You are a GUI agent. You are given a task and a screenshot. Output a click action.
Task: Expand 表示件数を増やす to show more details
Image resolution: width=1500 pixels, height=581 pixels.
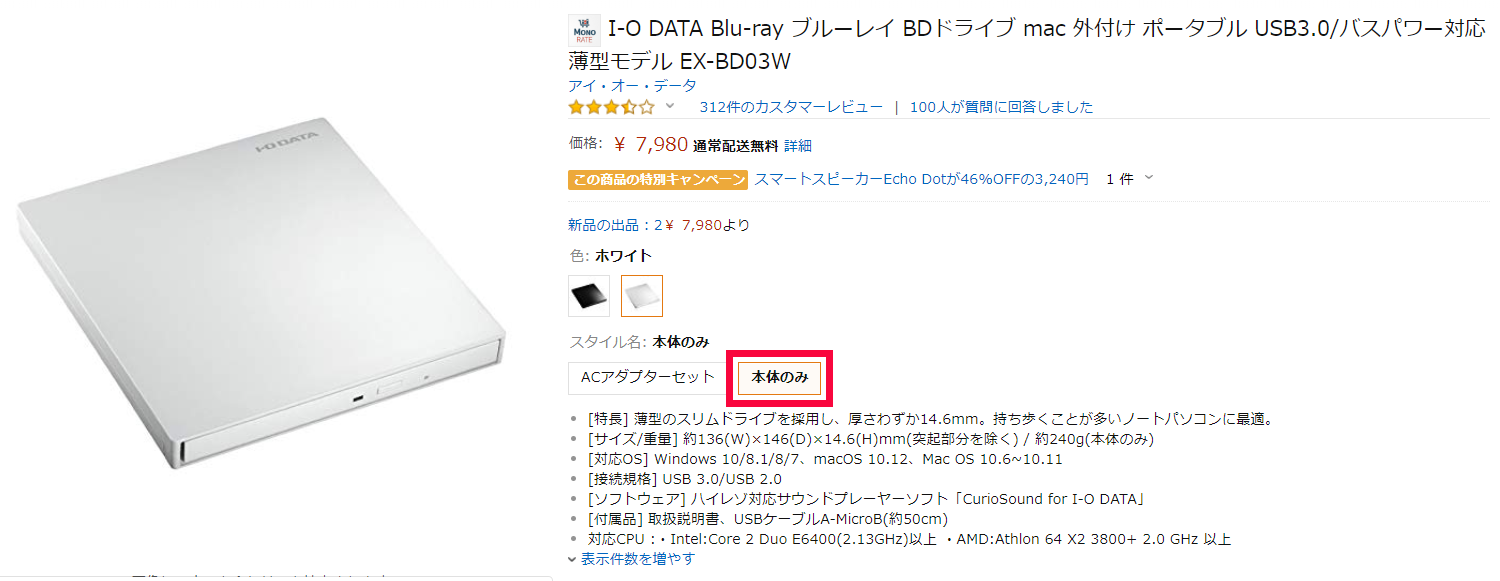click(637, 559)
